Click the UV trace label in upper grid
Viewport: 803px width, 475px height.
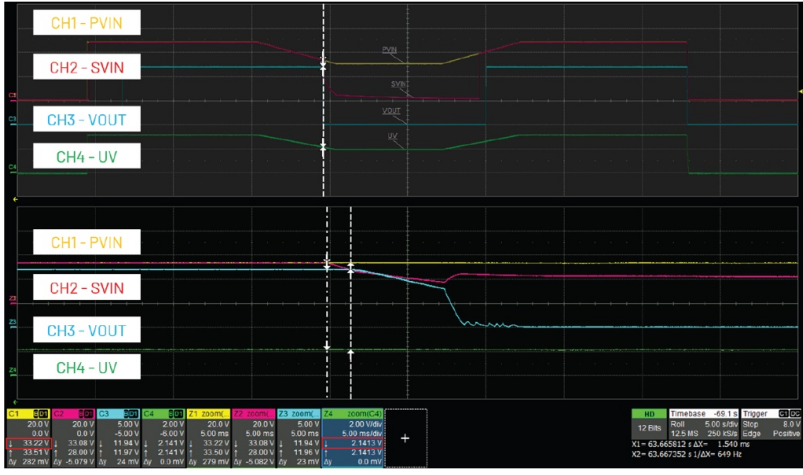point(393,134)
